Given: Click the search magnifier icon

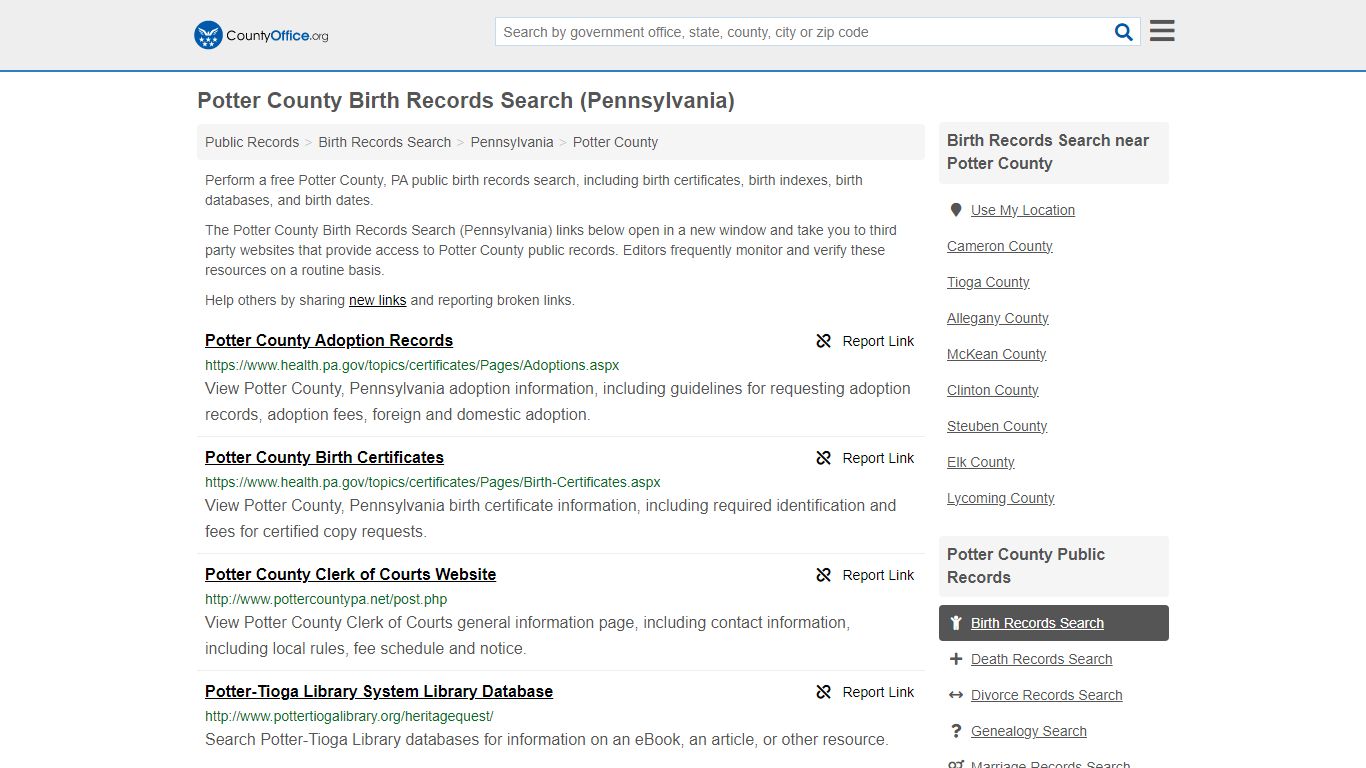Looking at the screenshot, I should pos(1124,32).
